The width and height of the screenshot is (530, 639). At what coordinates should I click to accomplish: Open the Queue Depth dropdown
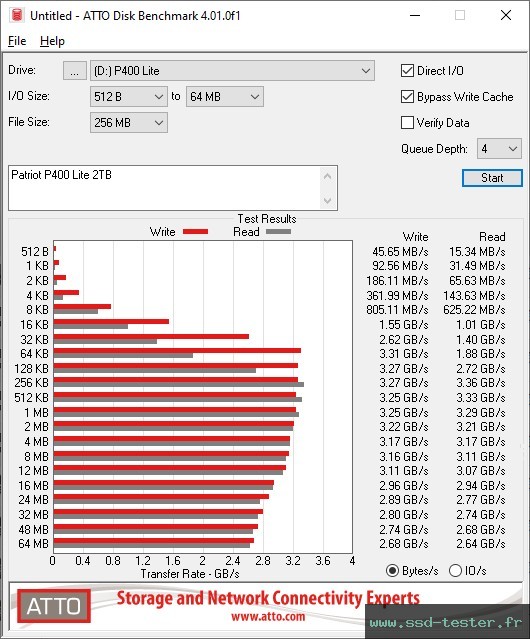[x=499, y=149]
